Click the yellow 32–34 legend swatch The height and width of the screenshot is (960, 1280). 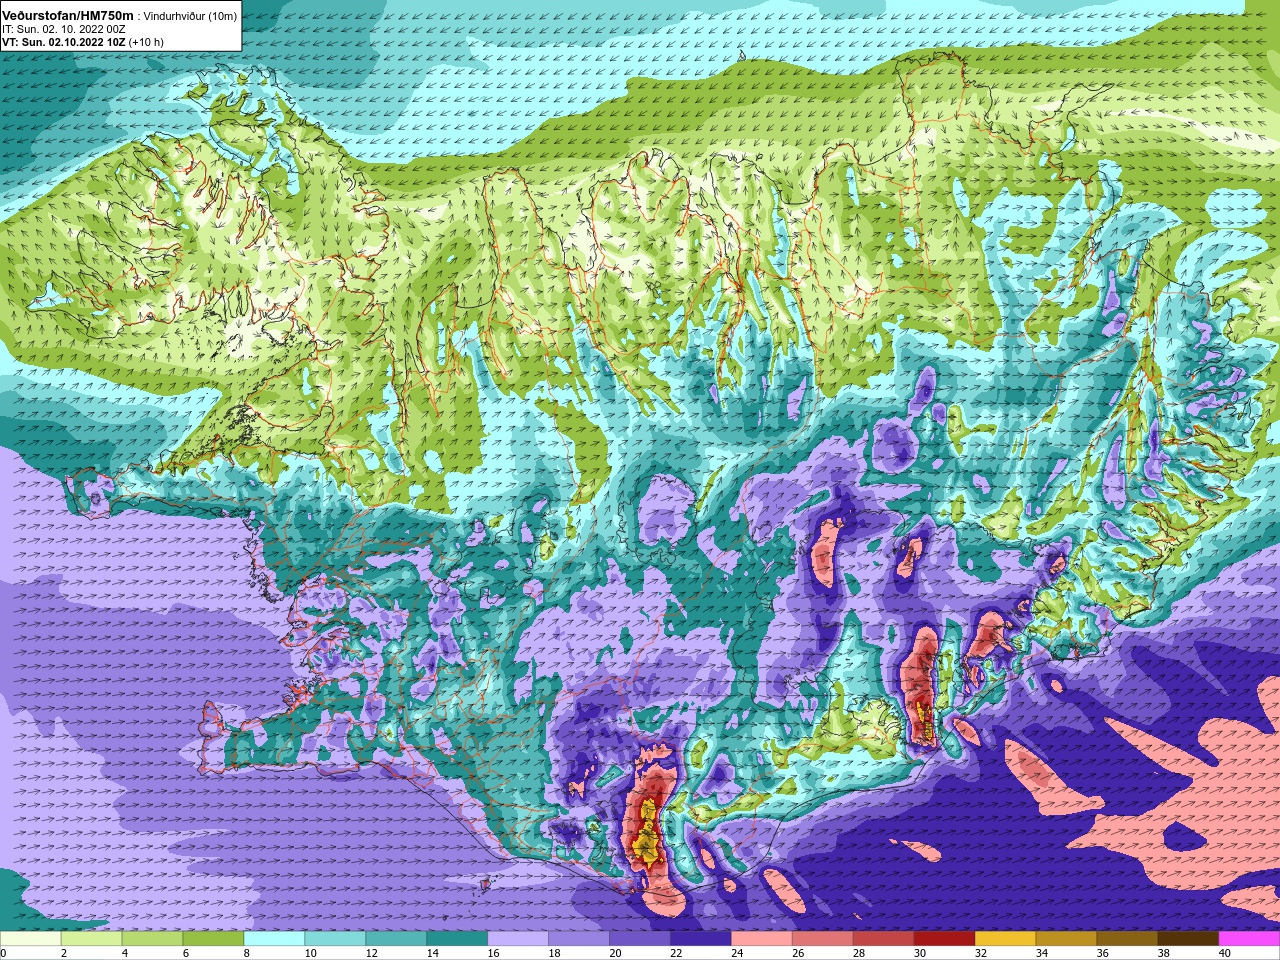pyautogui.click(x=1007, y=939)
